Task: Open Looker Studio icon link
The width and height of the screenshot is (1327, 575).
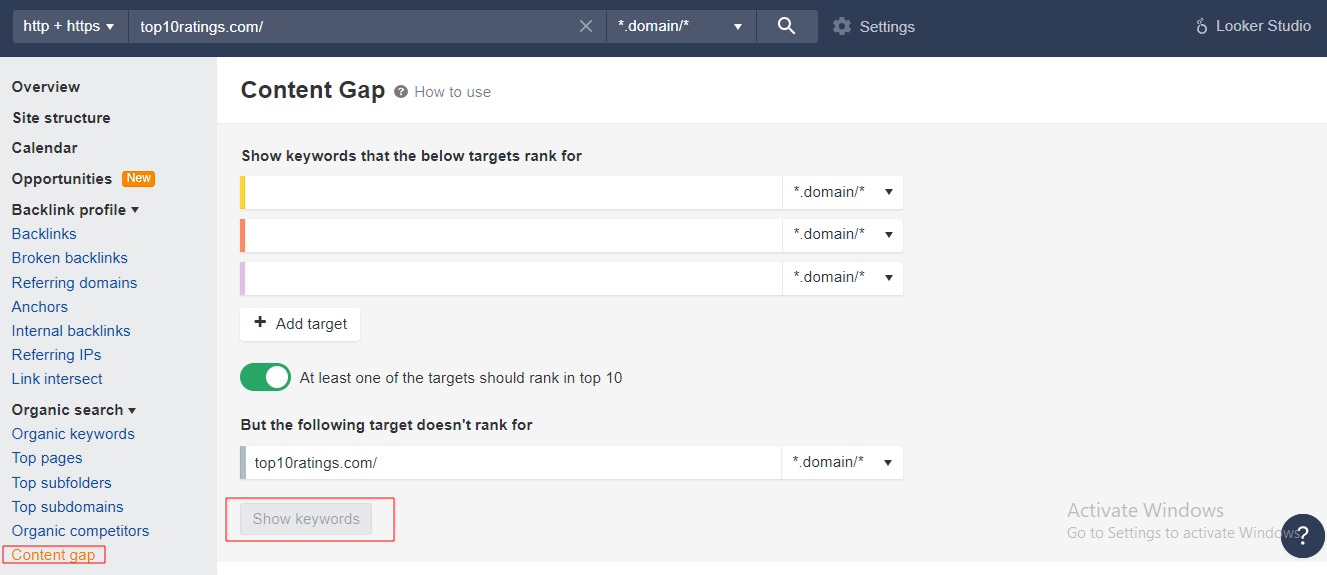Action: (1201, 26)
